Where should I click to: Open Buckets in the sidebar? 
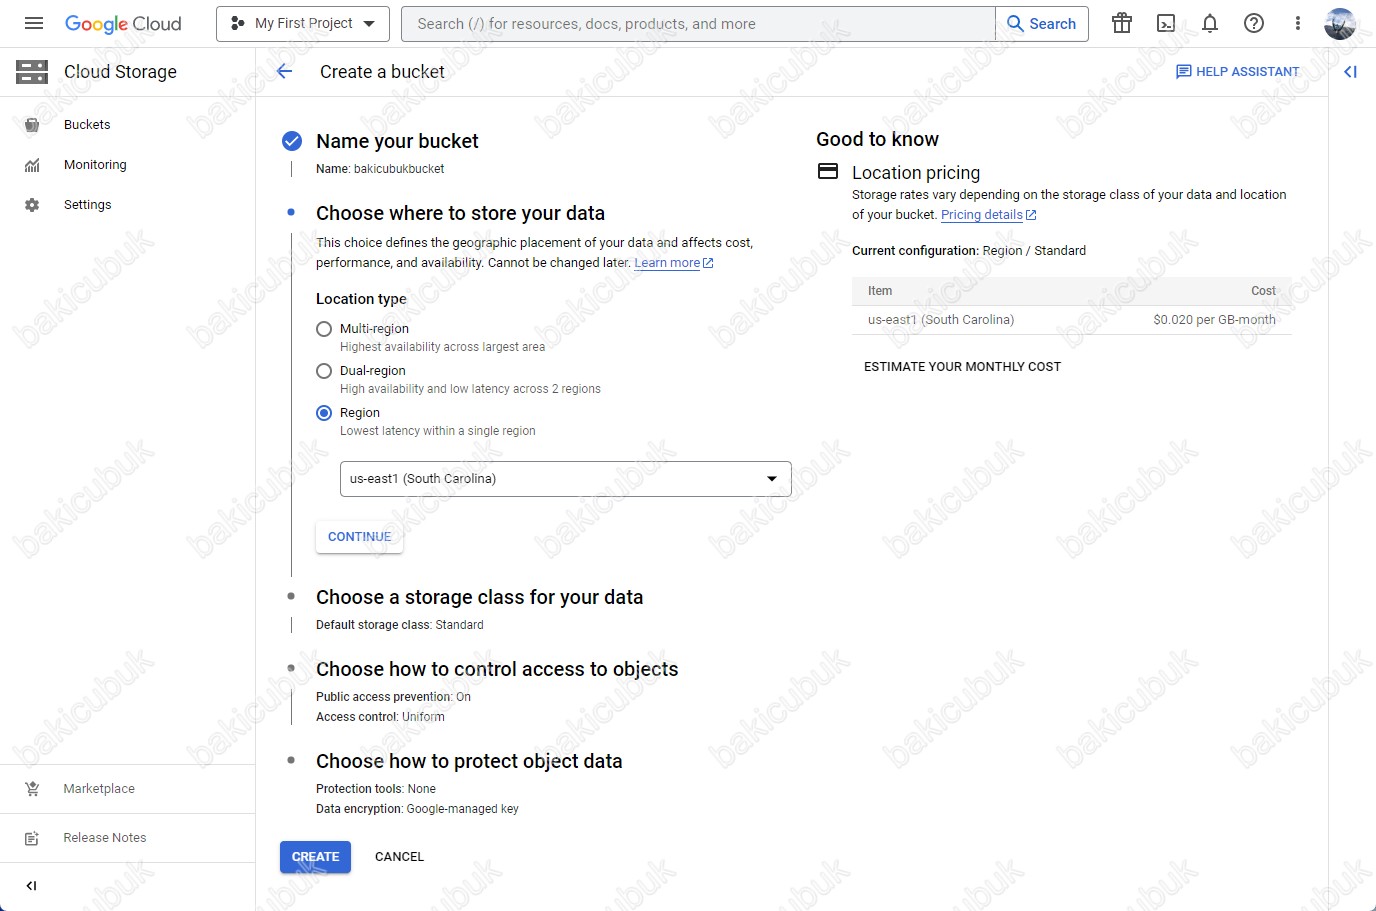[x=87, y=125]
